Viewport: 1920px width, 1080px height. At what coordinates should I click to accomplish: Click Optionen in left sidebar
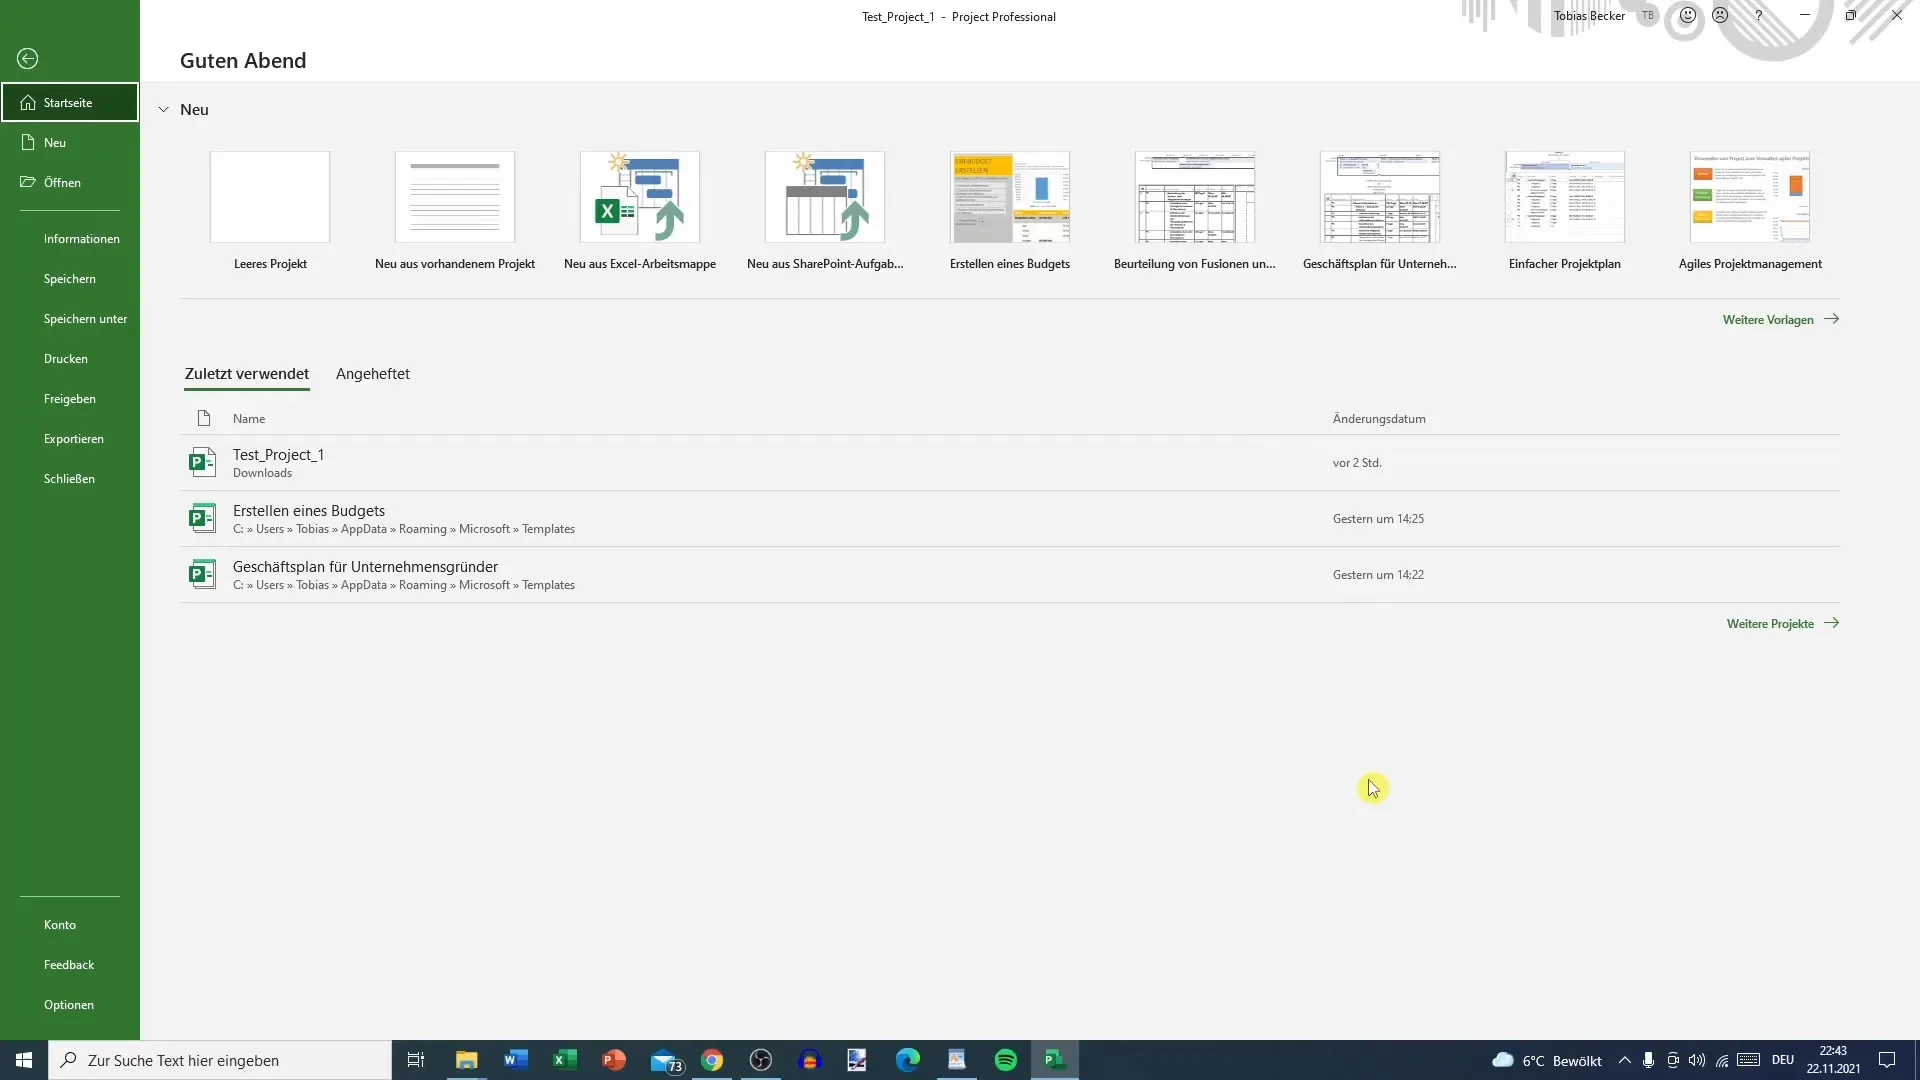point(69,1004)
